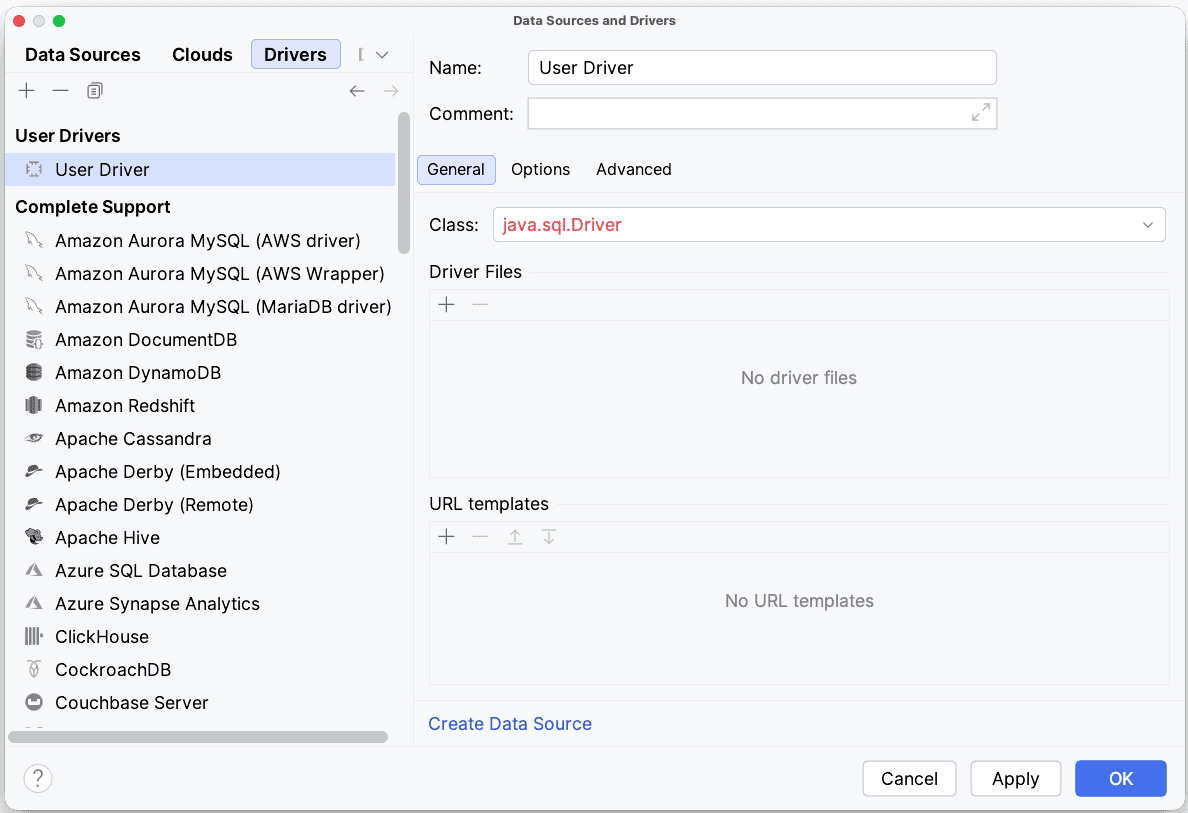The width and height of the screenshot is (1188, 813).
Task: Select Apache Cassandra in driver list
Action: coord(133,439)
